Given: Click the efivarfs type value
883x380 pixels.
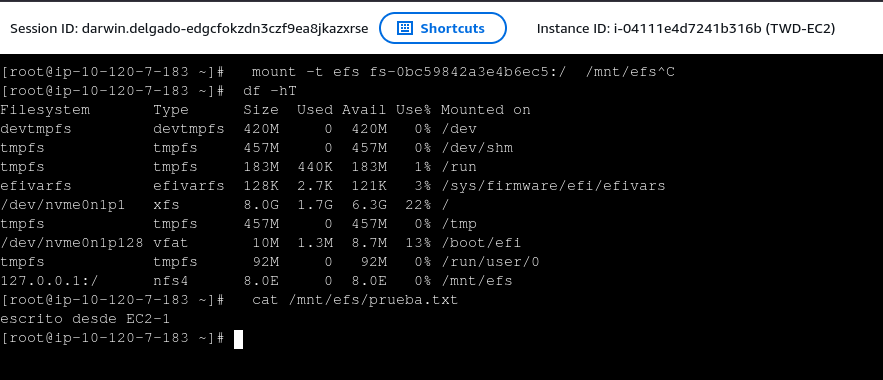Looking at the screenshot, I should [x=189, y=186].
